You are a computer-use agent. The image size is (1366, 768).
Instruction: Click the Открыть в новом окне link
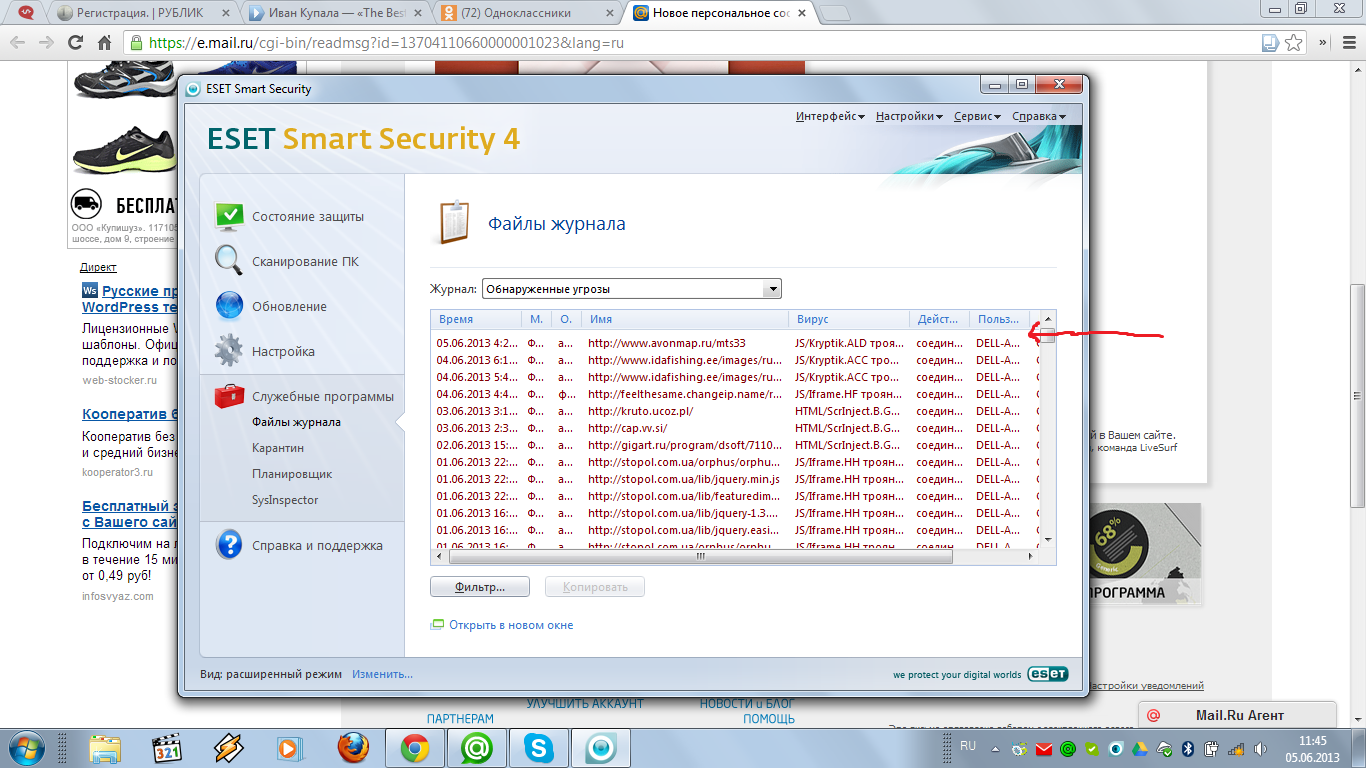click(x=511, y=625)
